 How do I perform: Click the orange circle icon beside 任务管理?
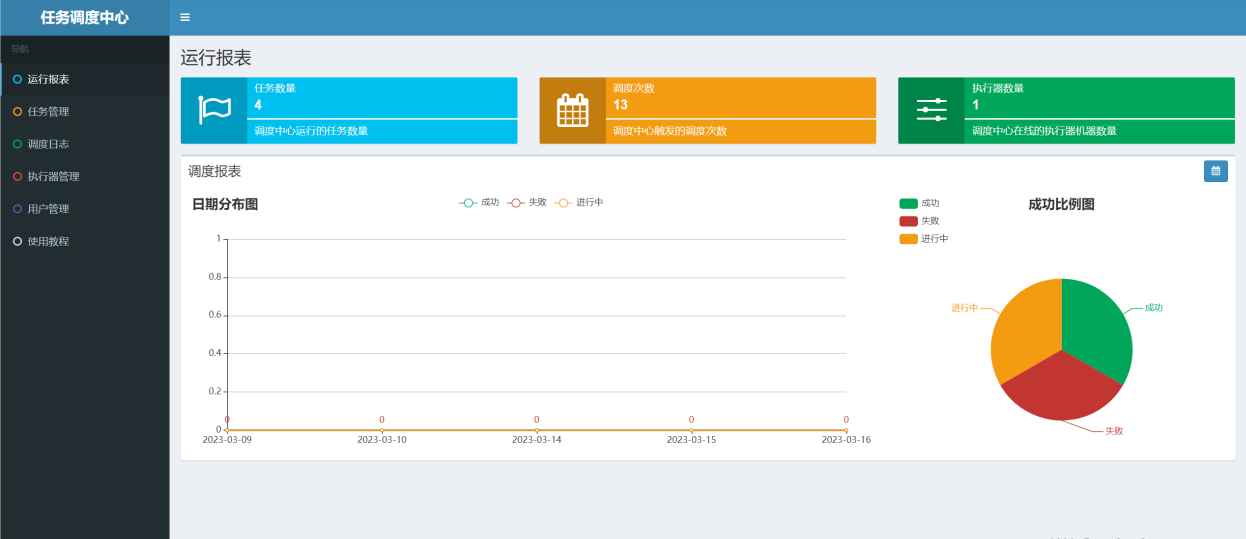(x=17, y=112)
